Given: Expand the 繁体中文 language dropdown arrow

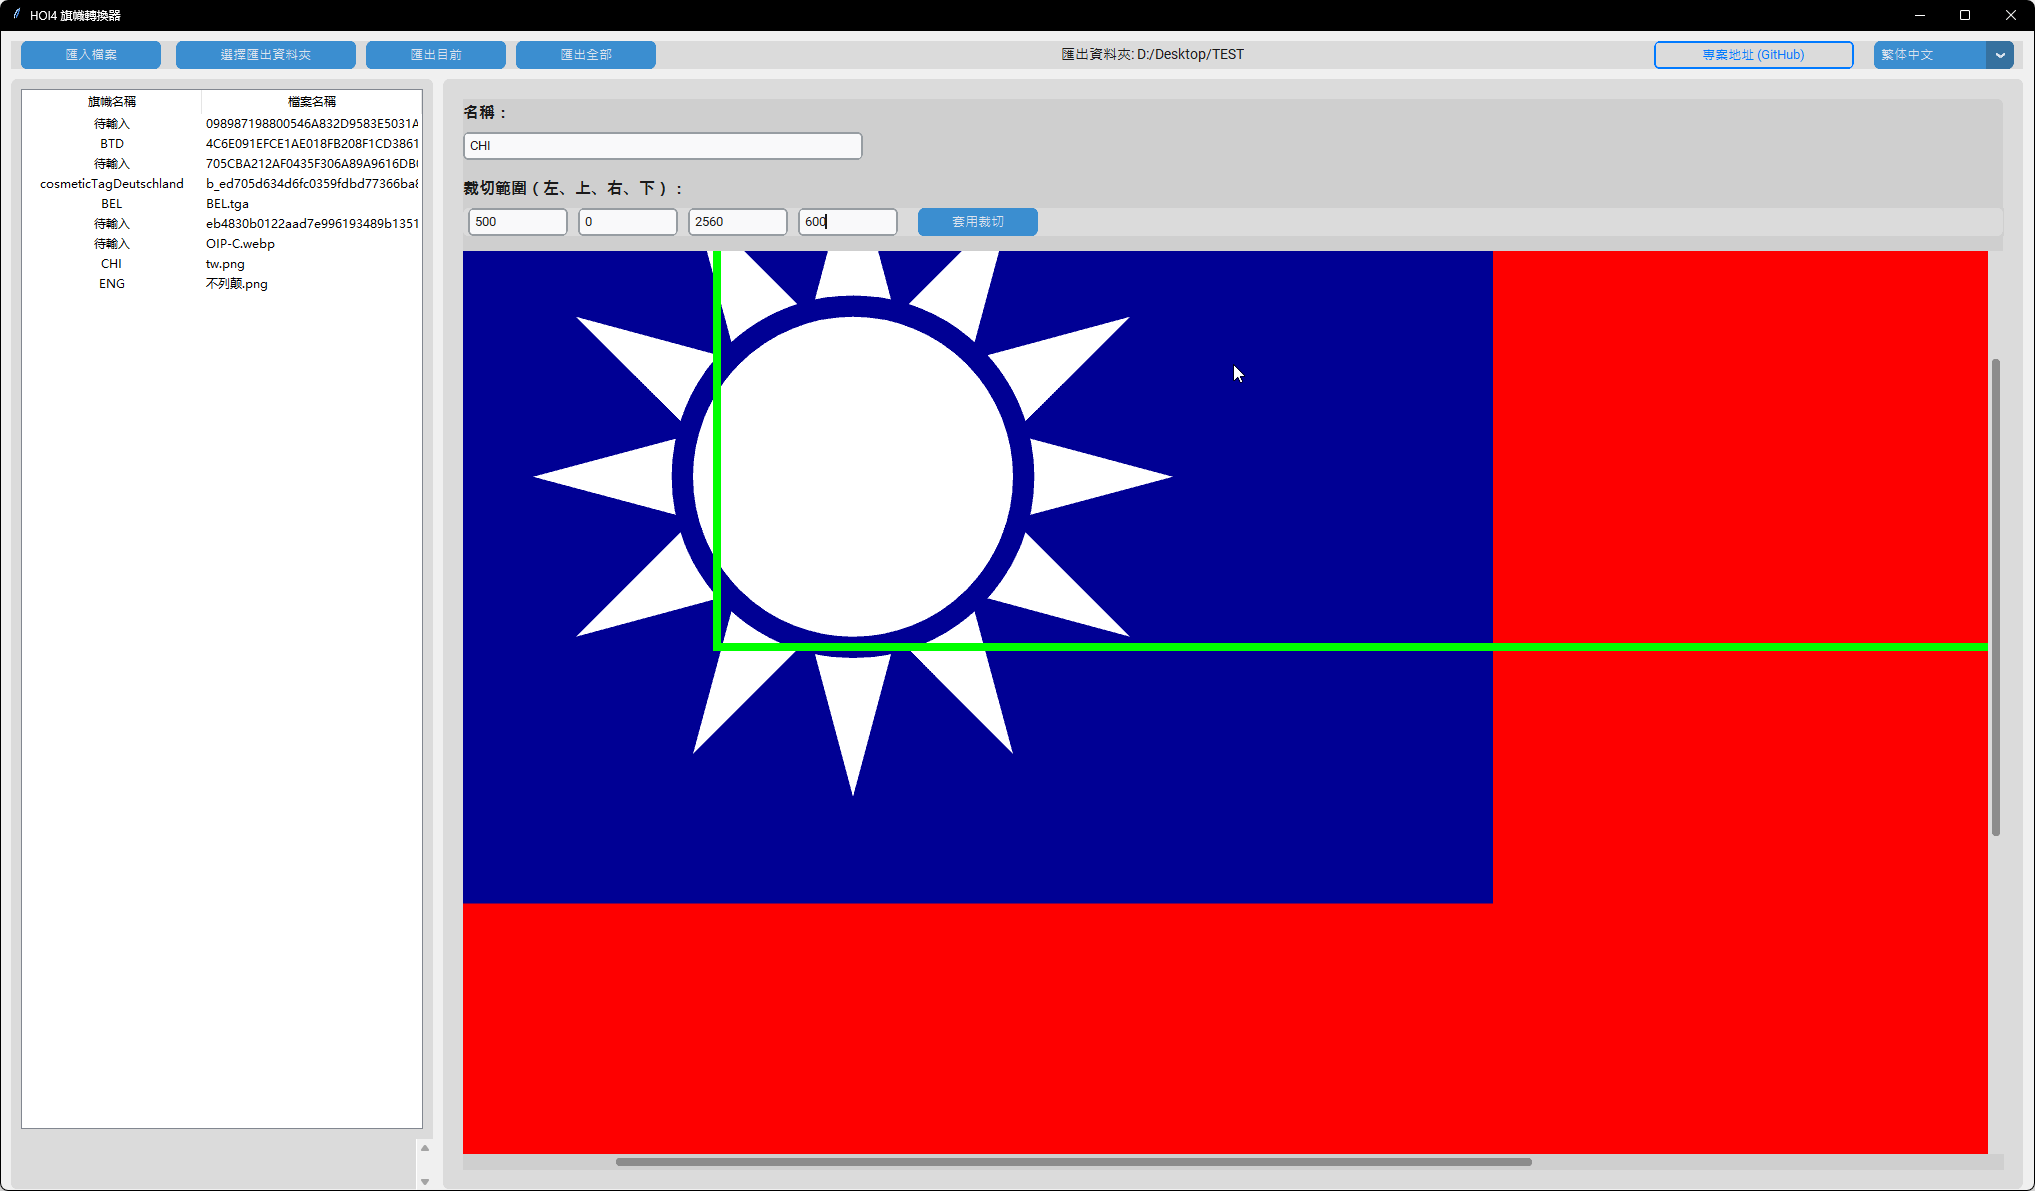Looking at the screenshot, I should (x=1999, y=55).
